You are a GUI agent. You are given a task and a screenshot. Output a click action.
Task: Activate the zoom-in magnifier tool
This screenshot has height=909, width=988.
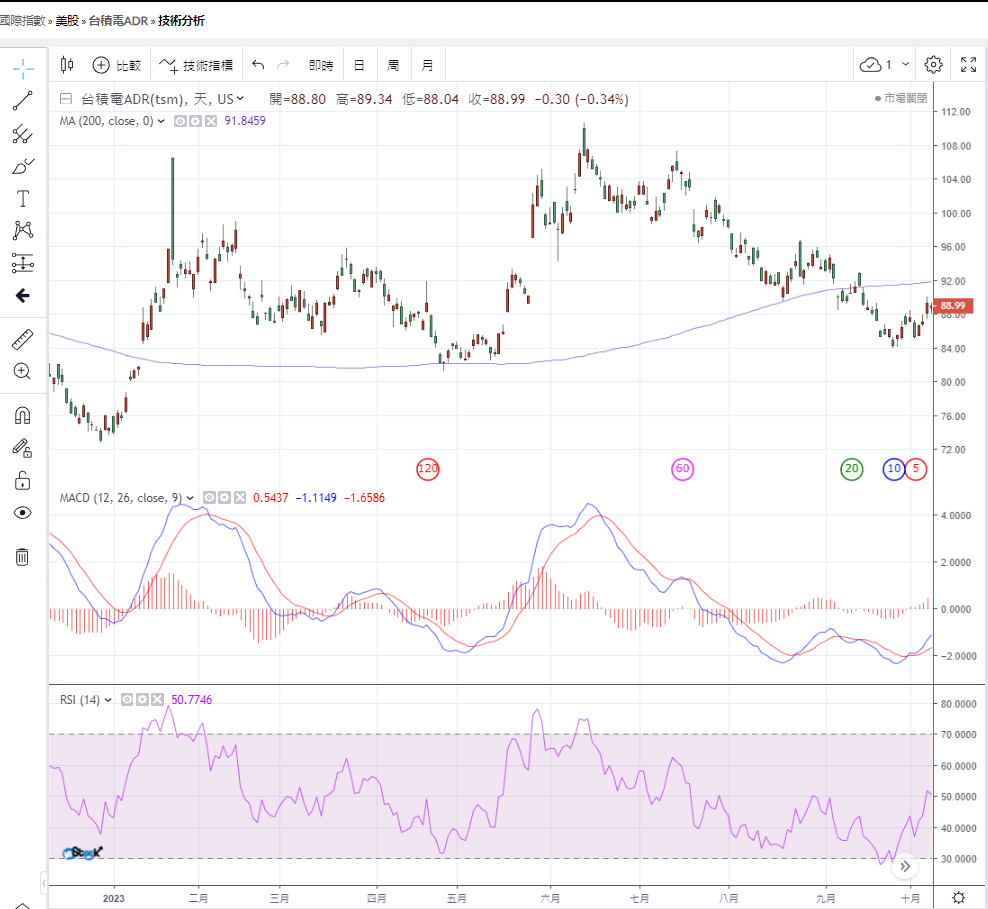(x=22, y=371)
